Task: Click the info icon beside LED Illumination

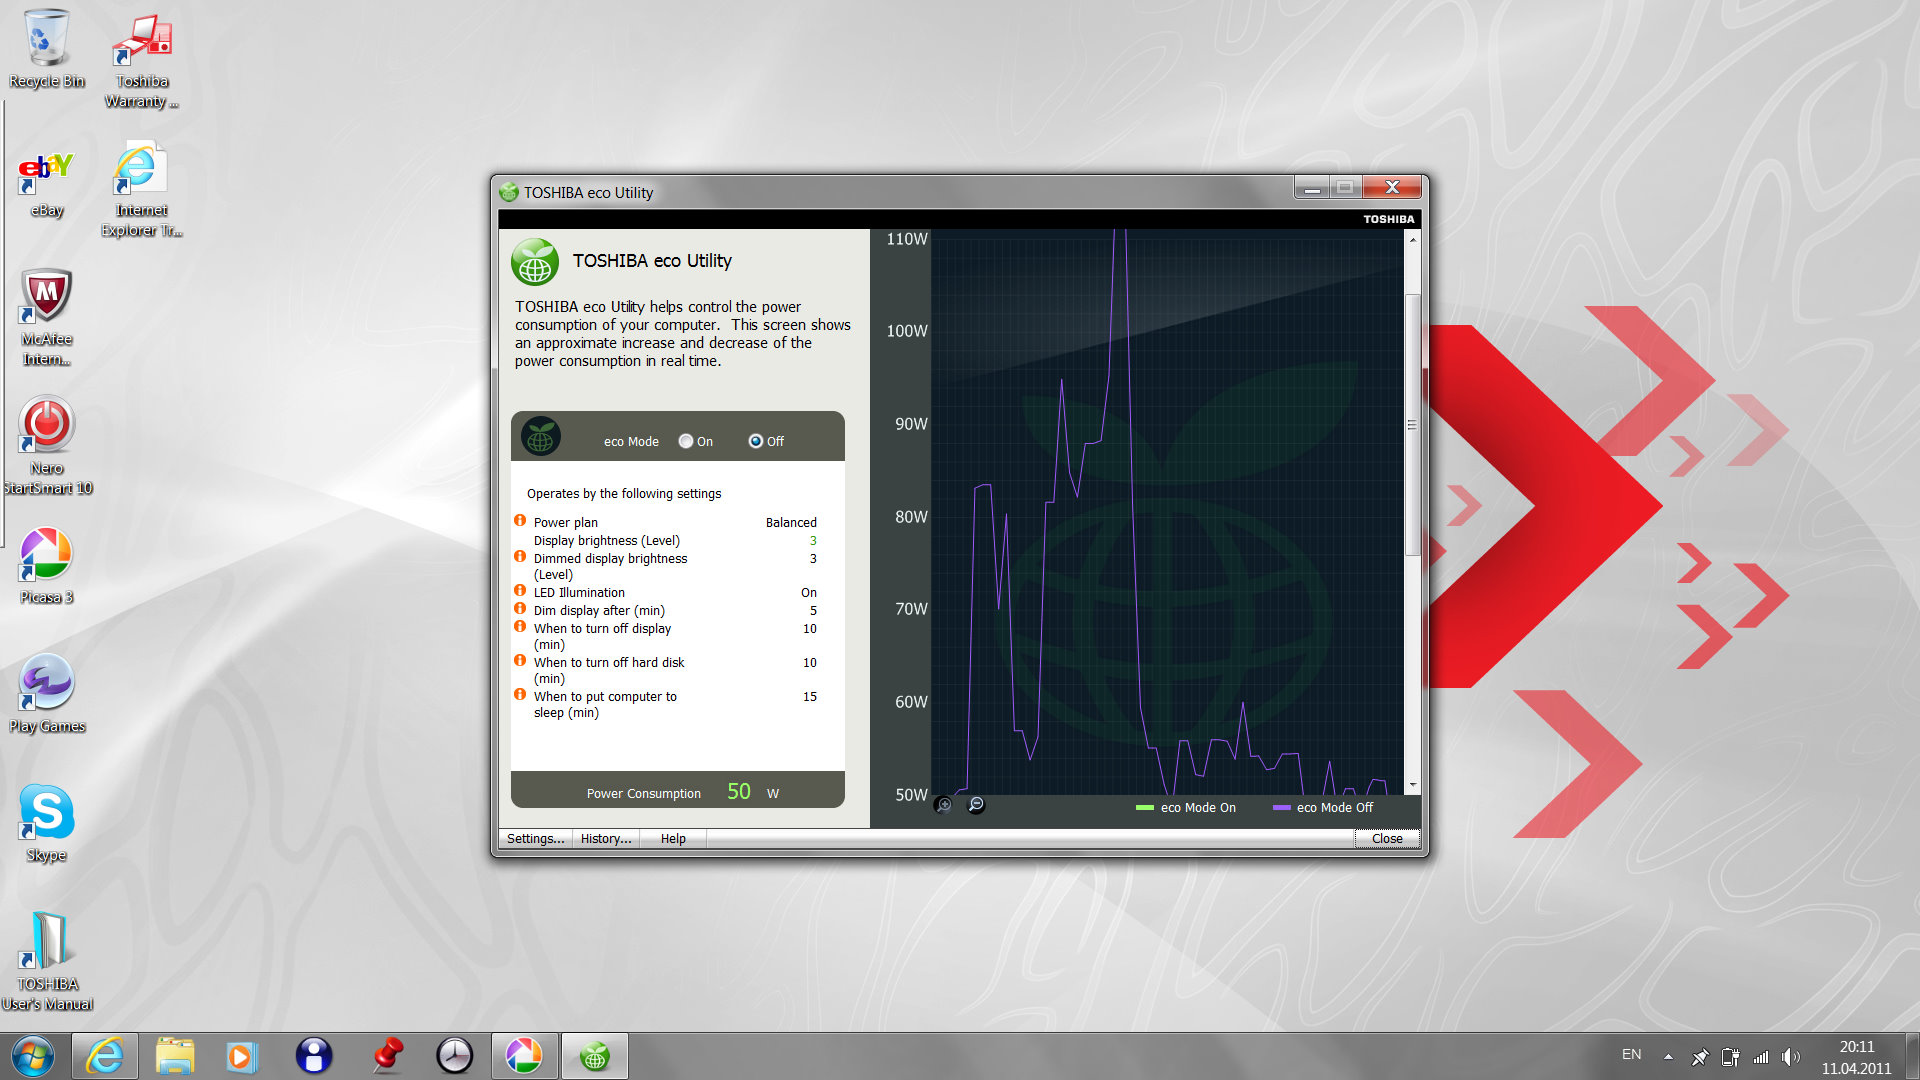Action: pos(520,591)
